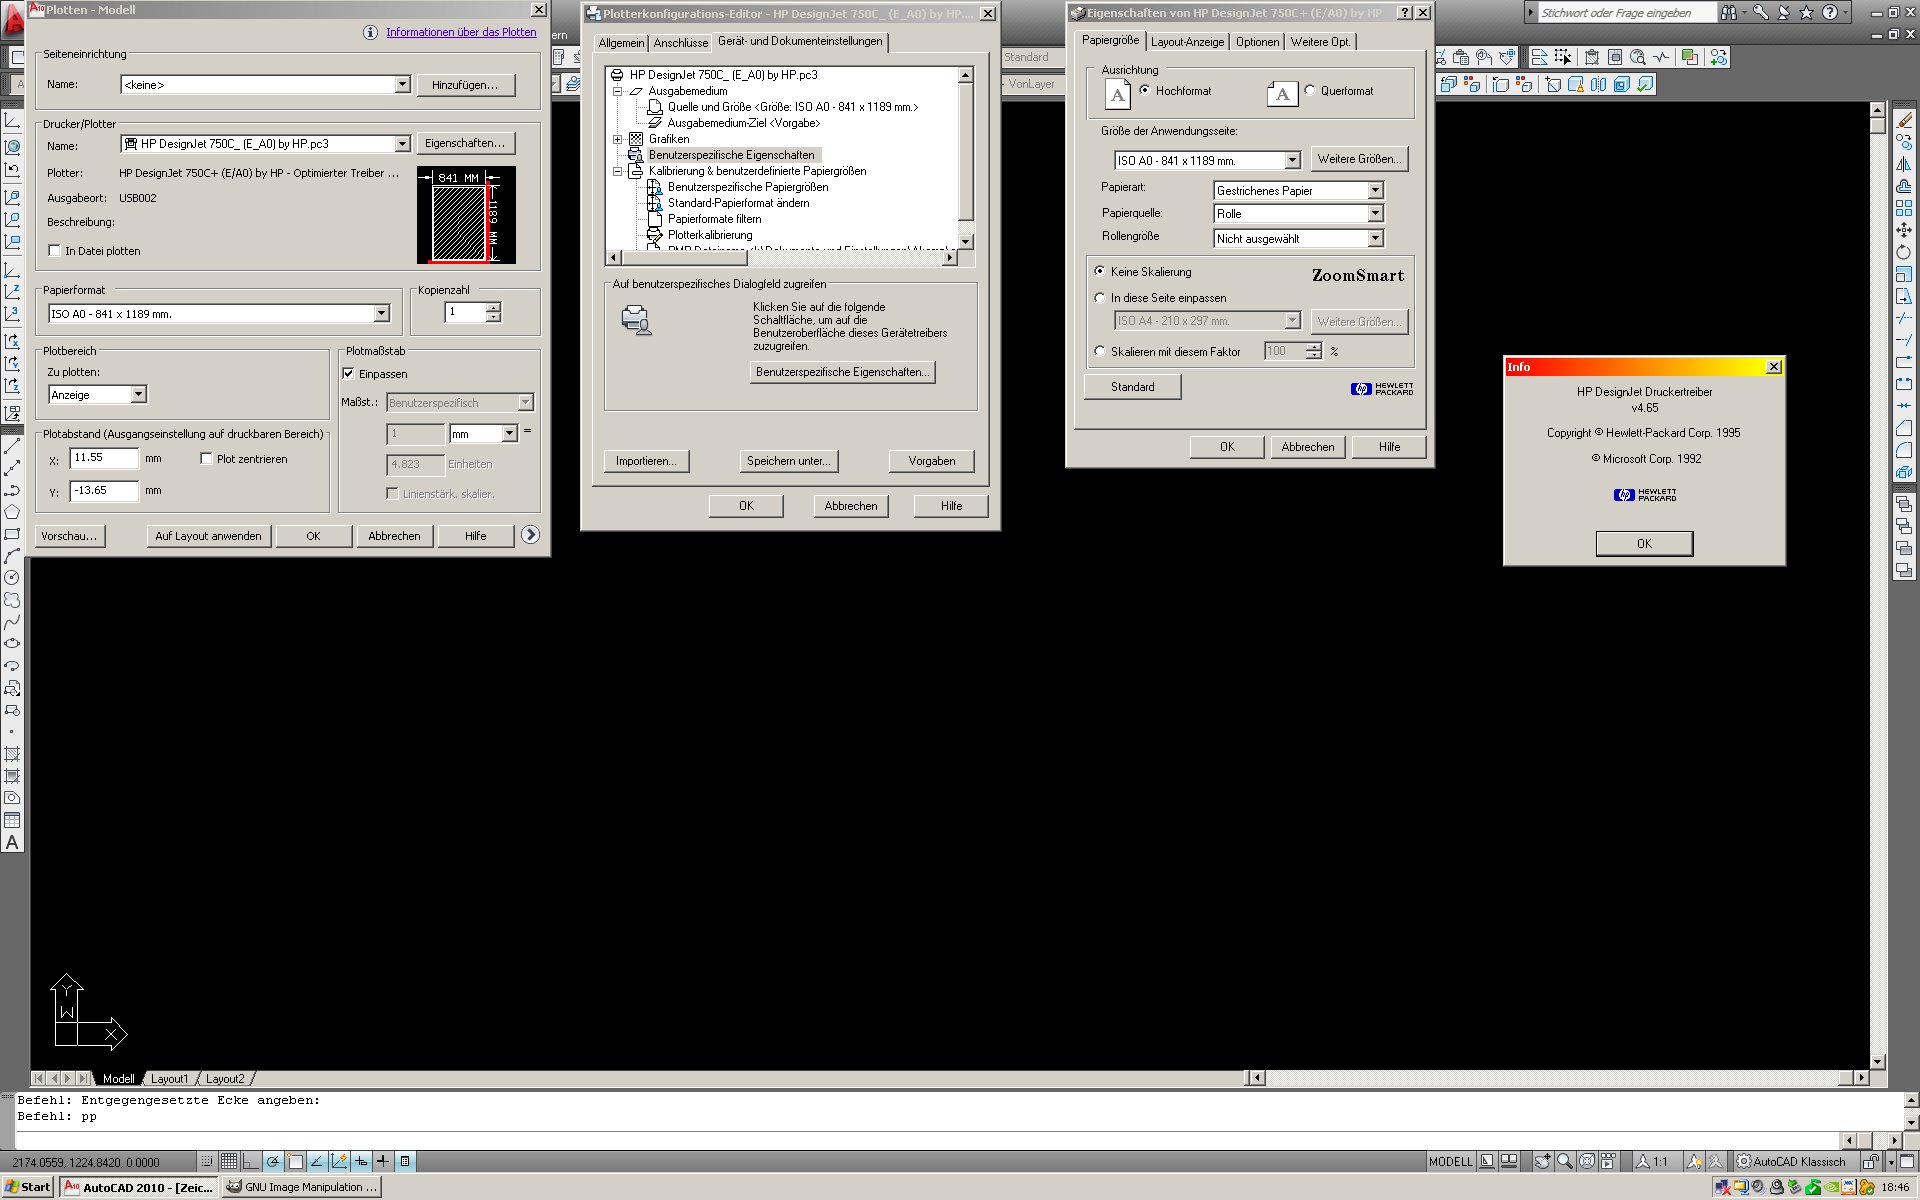The image size is (1920, 1200).
Task: Open 'Informationen über das Plotten' link
Action: 461,32
